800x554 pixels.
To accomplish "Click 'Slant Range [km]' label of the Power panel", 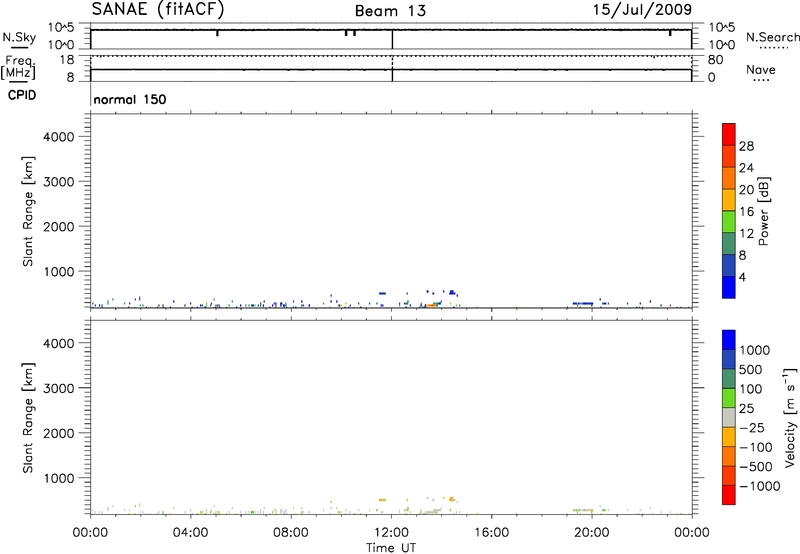I will click(x=28, y=211).
